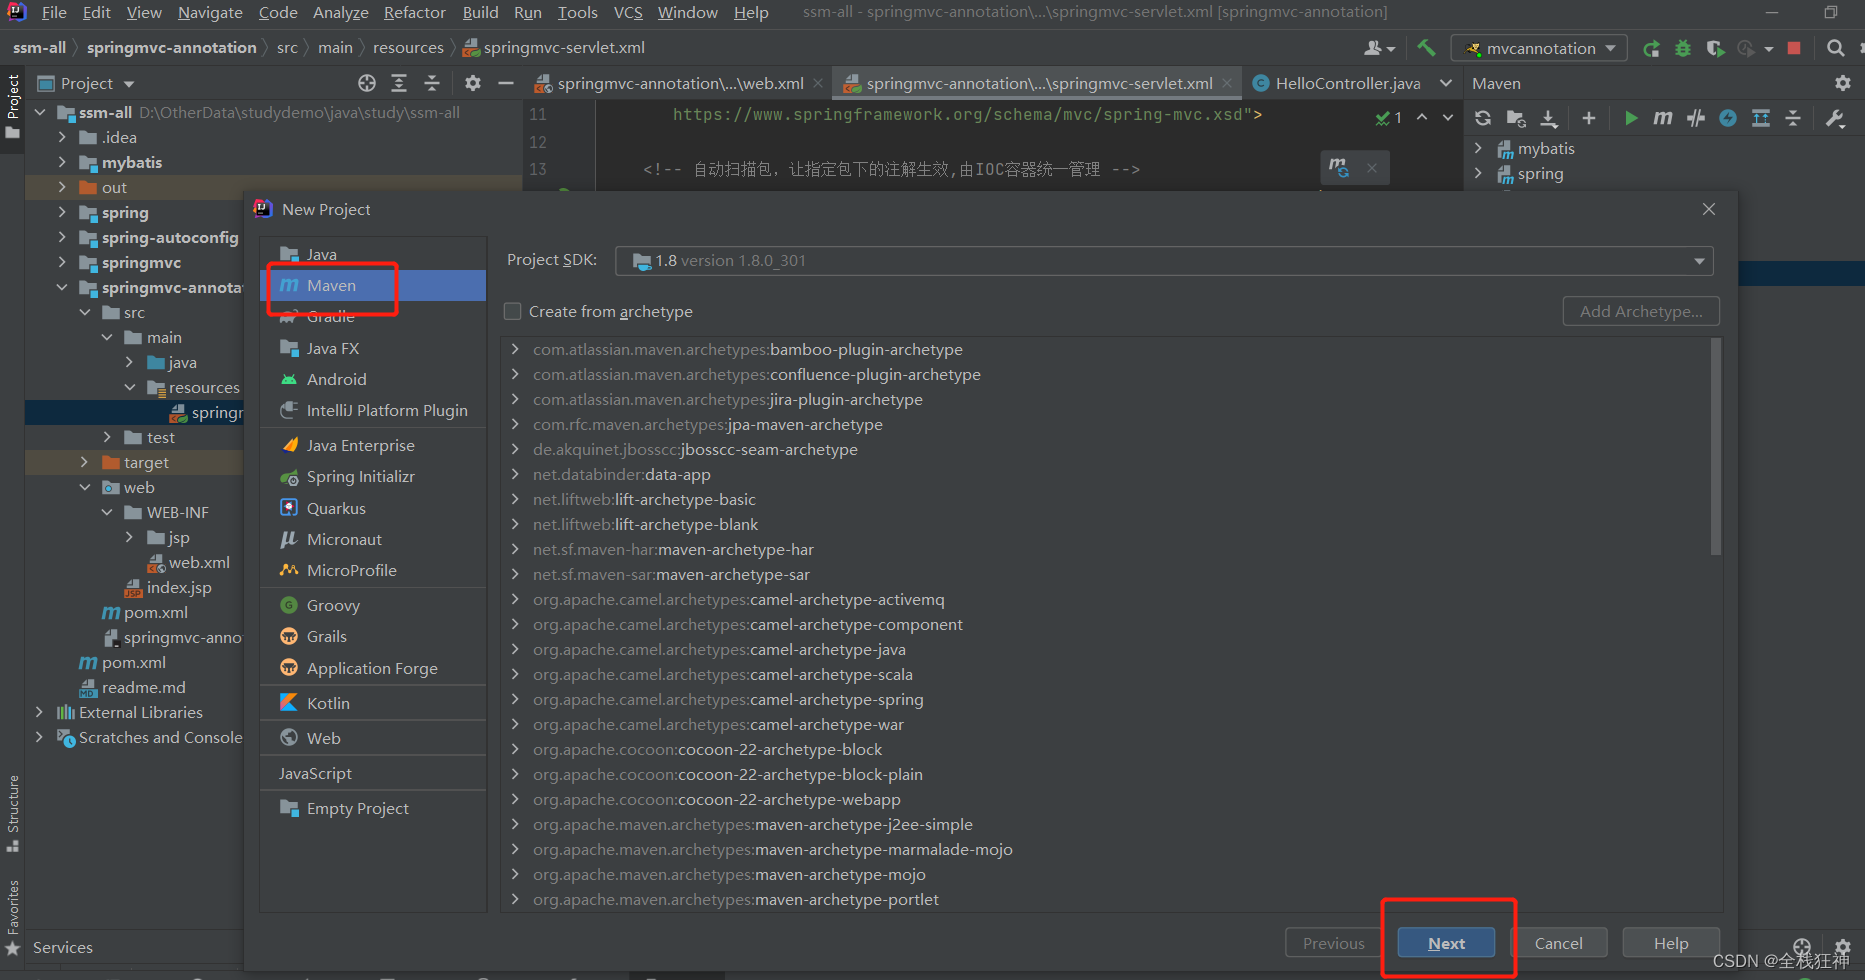
Task: Click Cancel button in dialog
Action: pyautogui.click(x=1558, y=943)
